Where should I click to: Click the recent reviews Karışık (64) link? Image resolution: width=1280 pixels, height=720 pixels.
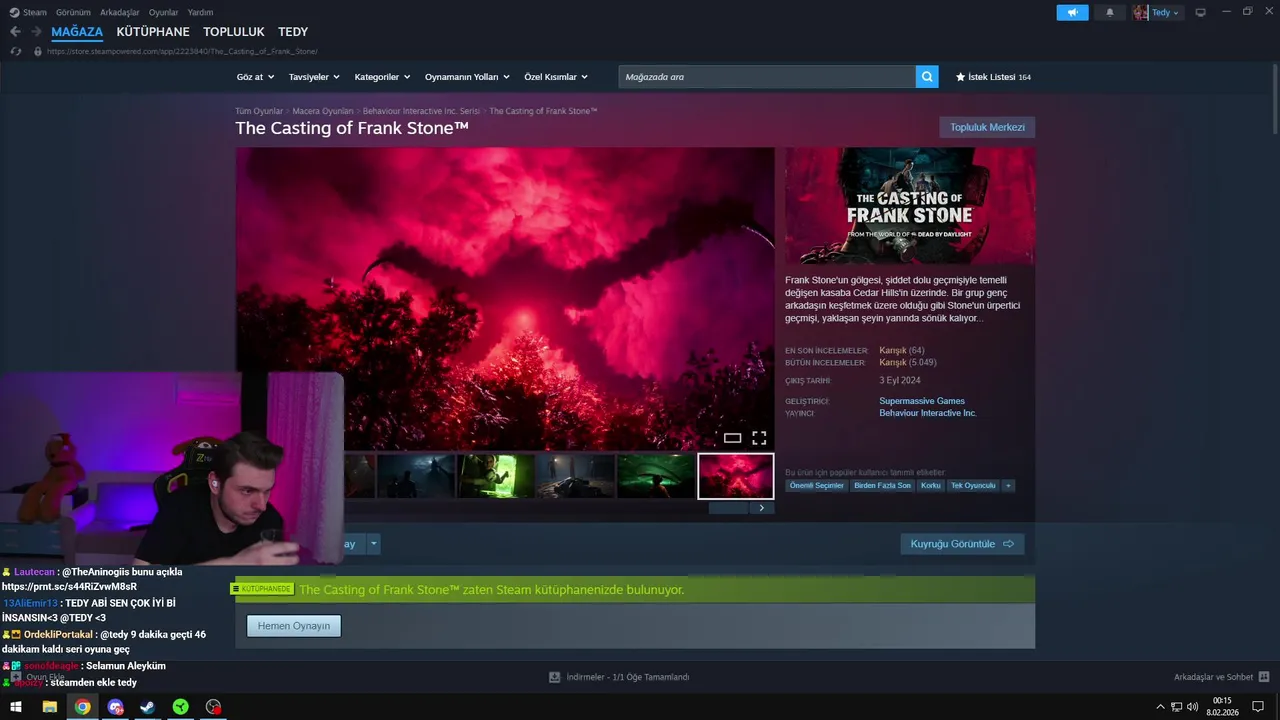[x=901, y=350]
